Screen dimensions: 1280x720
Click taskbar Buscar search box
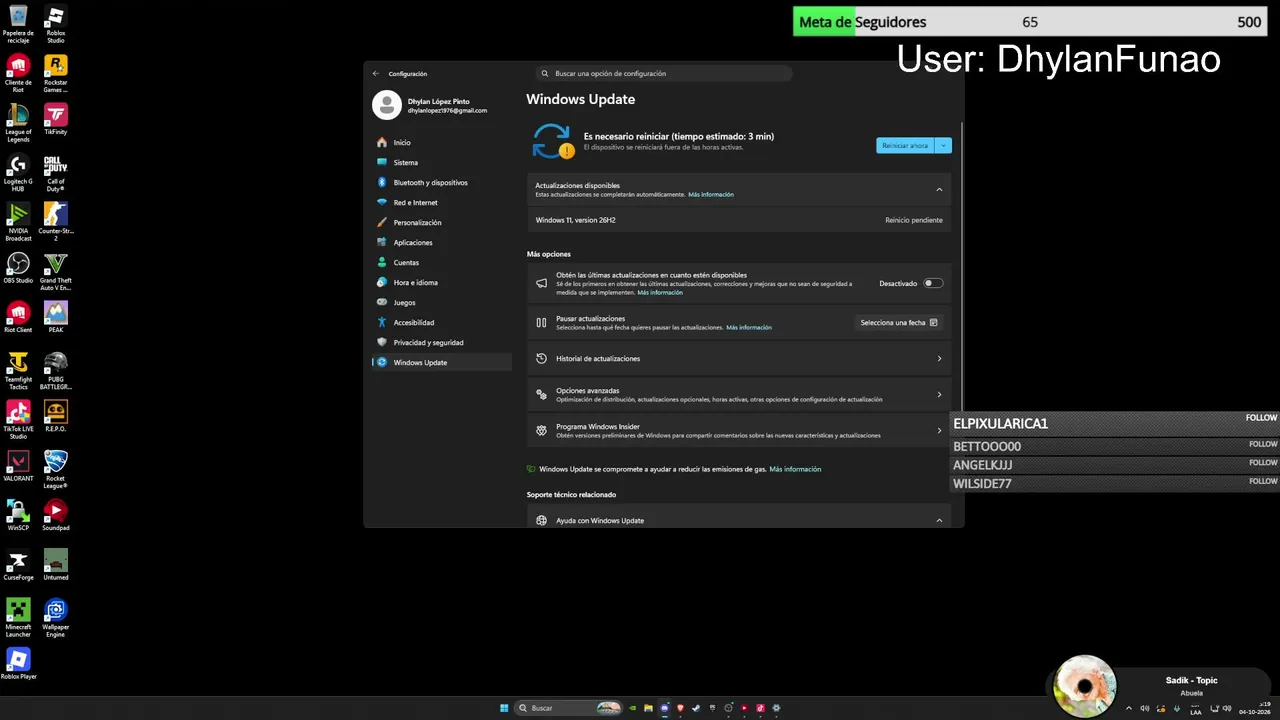tap(570, 708)
